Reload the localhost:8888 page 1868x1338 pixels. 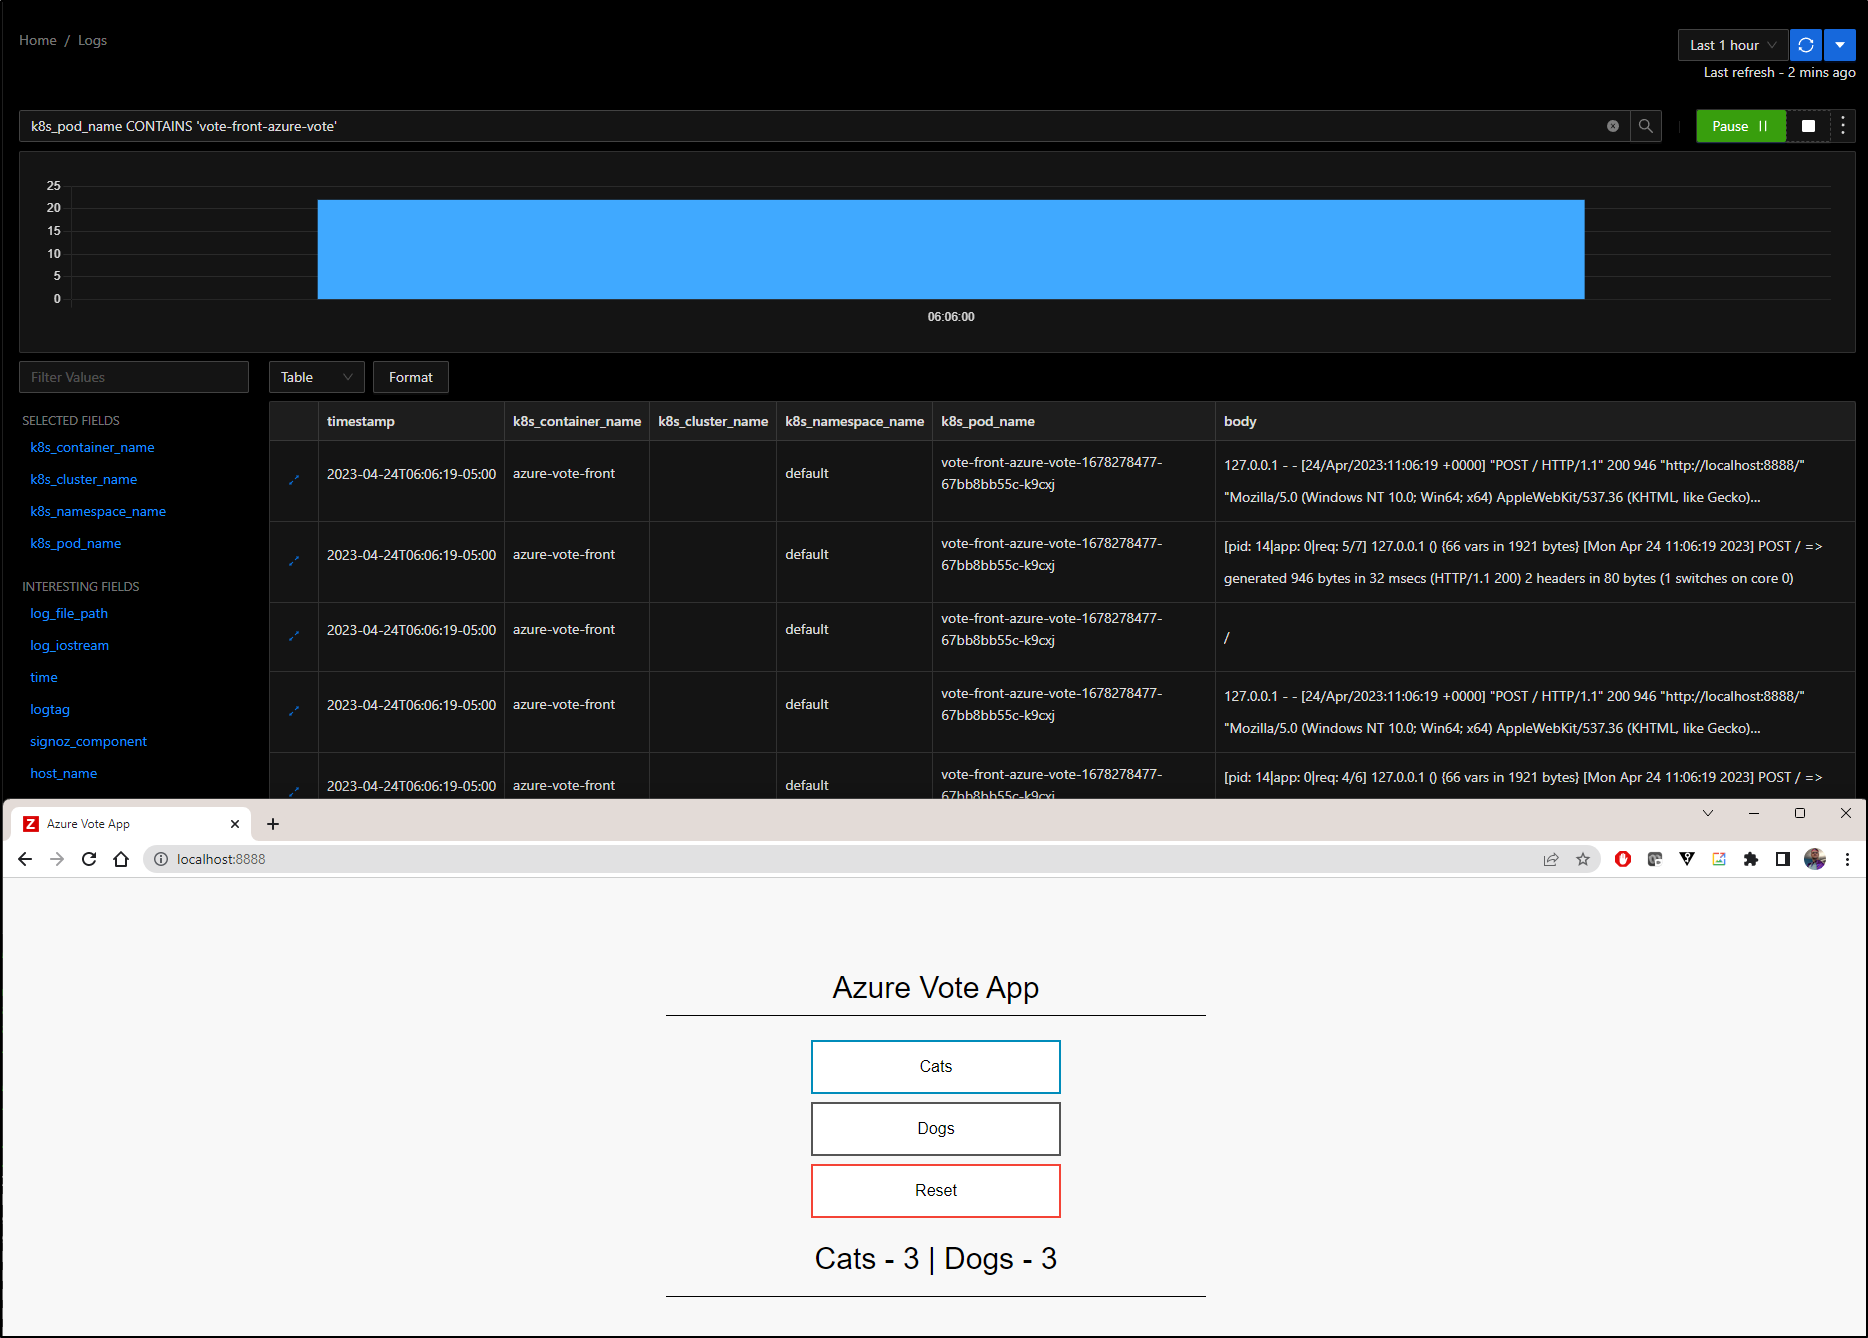[89, 859]
